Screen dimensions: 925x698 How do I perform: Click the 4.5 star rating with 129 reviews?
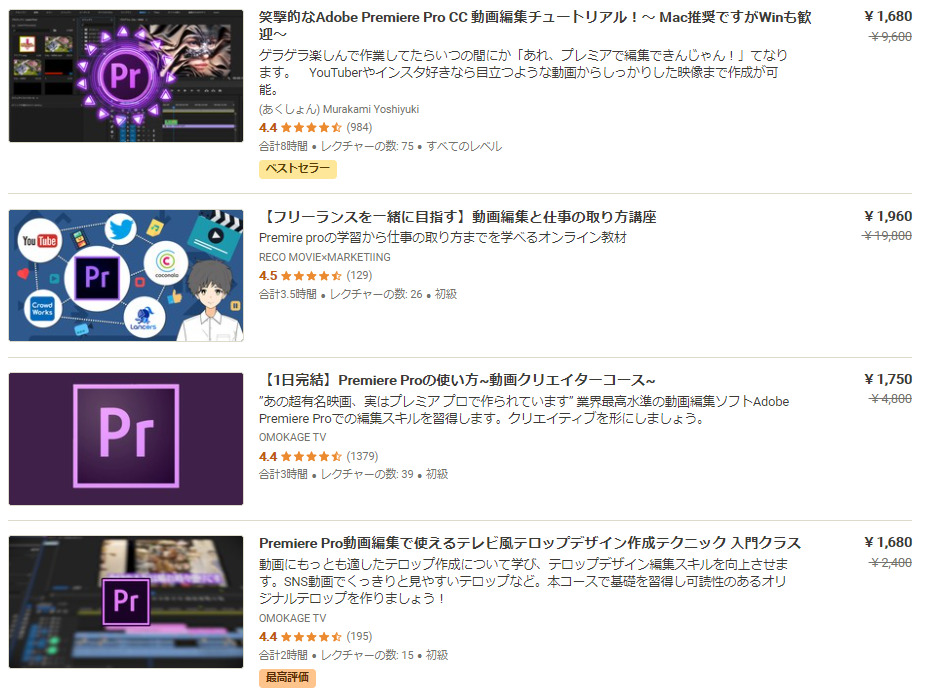coord(315,276)
